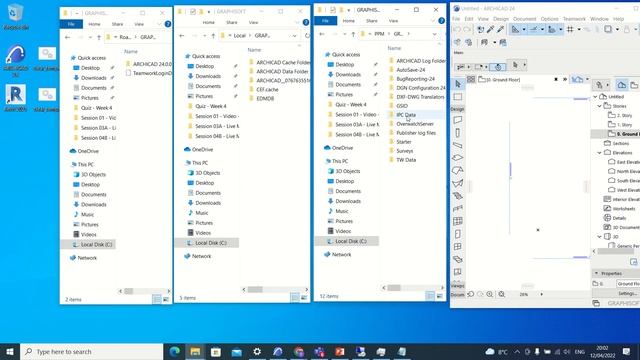
Task: Open address bar dropdown in Local Explorer window
Action: (295, 36)
